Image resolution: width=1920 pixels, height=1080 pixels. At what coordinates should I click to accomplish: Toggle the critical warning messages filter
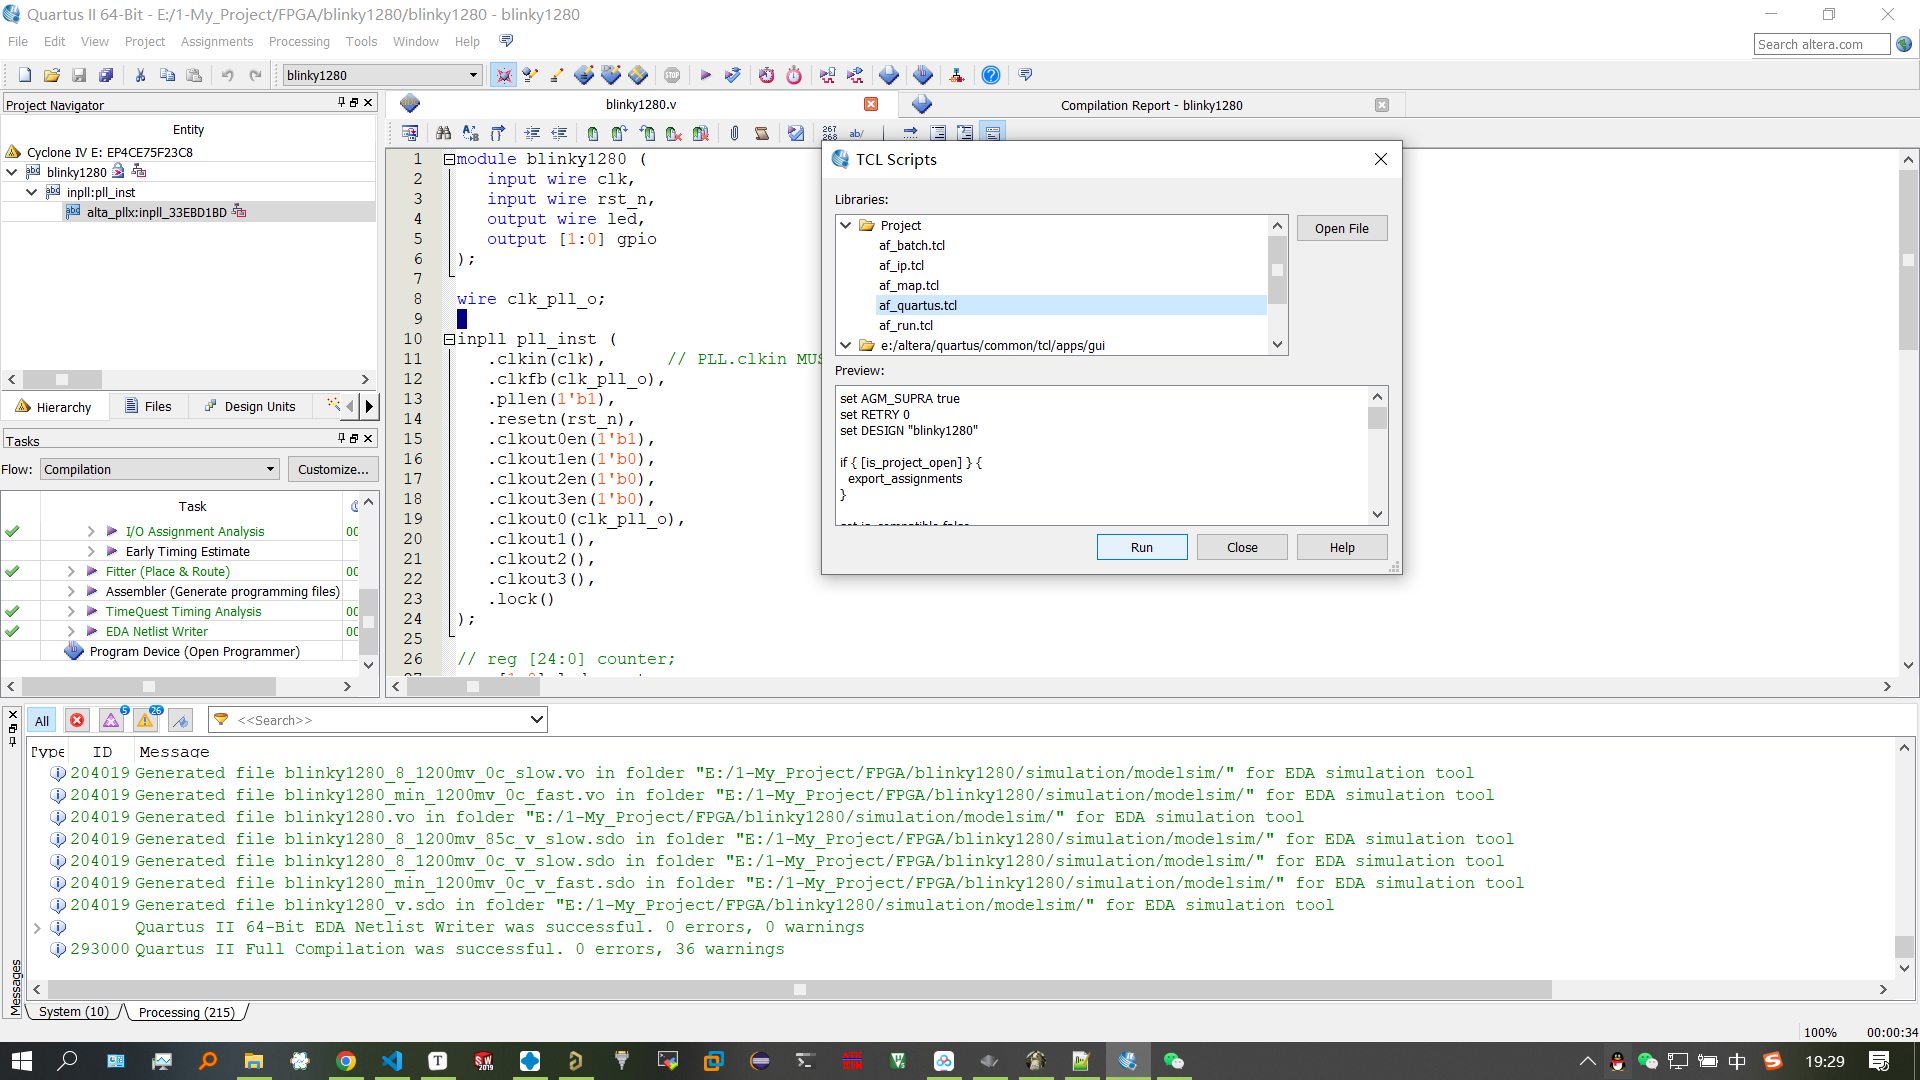[112, 720]
